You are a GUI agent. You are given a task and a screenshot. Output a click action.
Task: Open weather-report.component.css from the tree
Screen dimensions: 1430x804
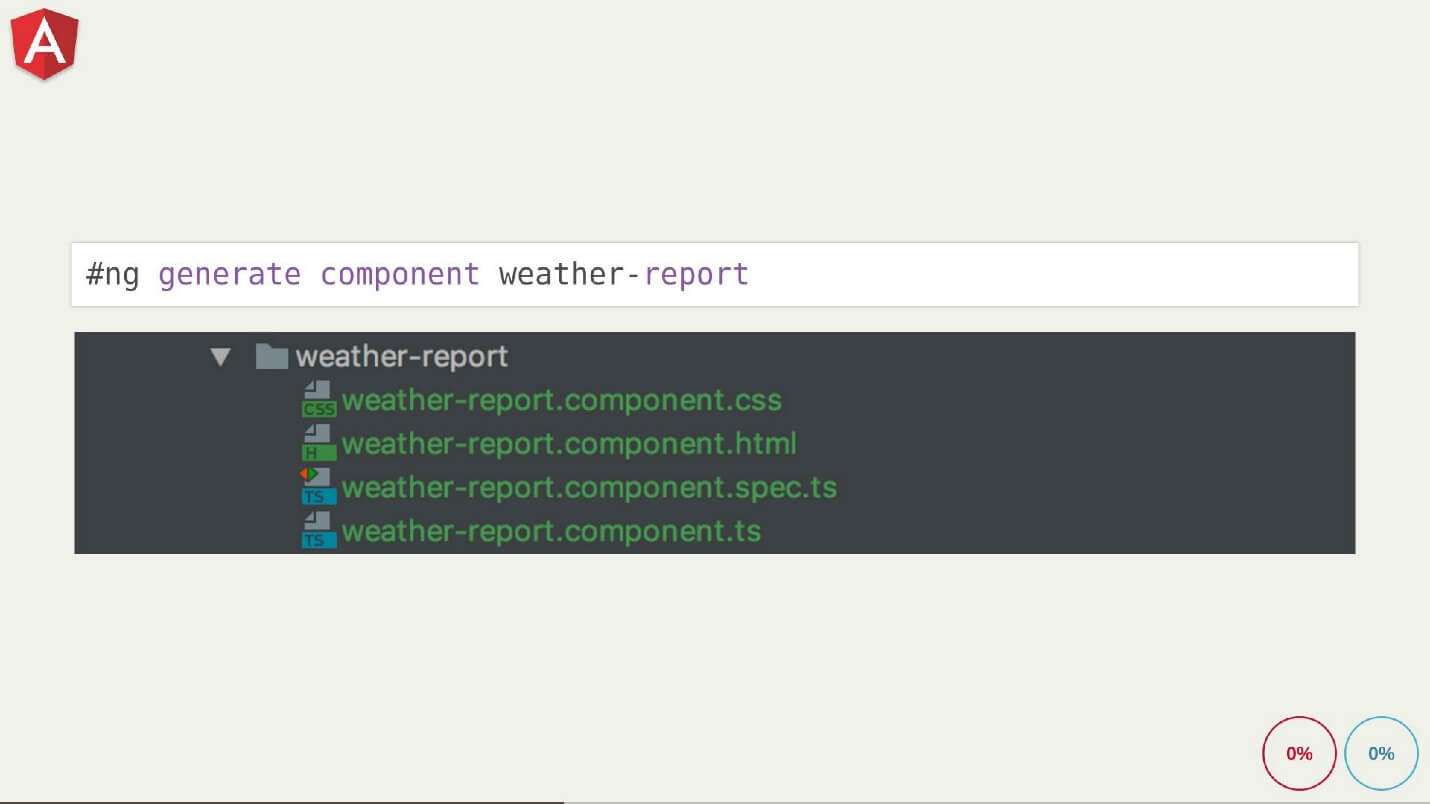tap(562, 400)
